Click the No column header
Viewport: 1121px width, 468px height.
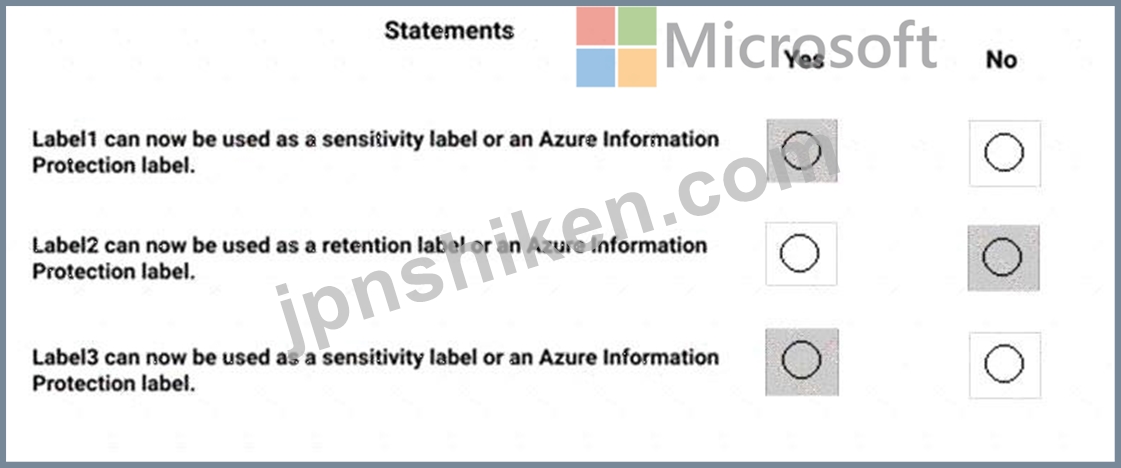pos(1001,60)
